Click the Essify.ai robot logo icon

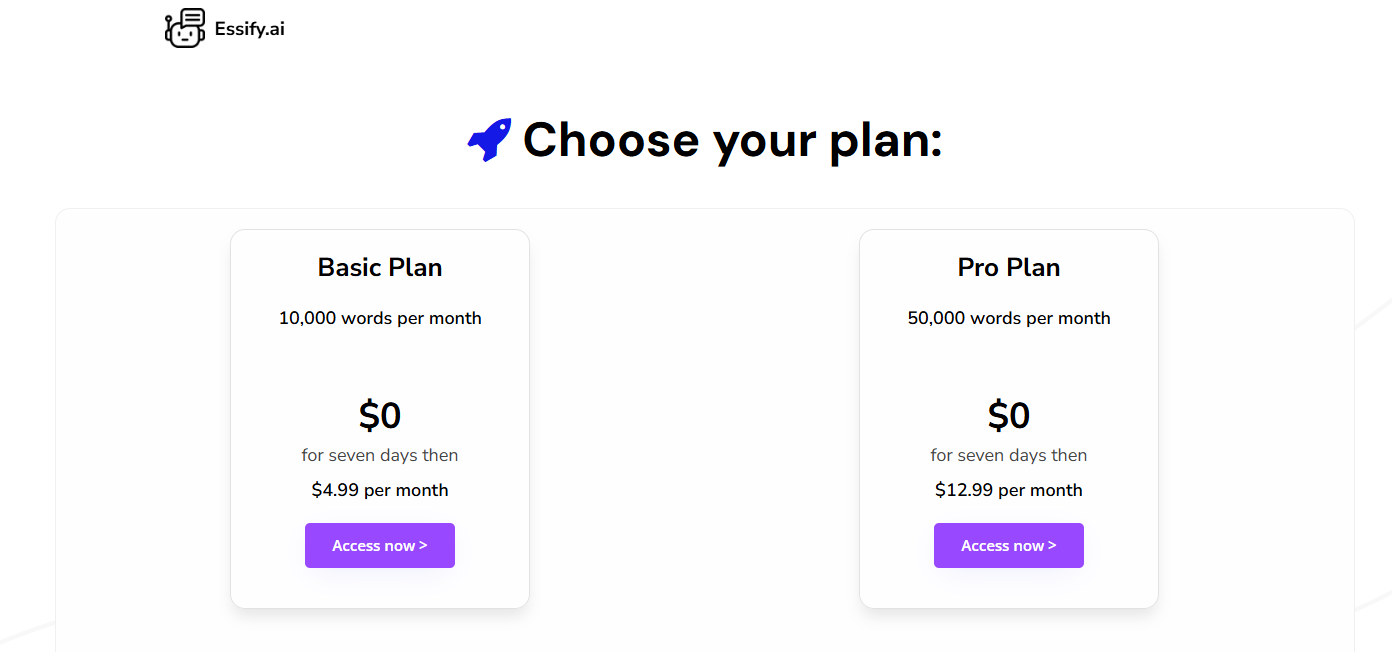pyautogui.click(x=184, y=27)
